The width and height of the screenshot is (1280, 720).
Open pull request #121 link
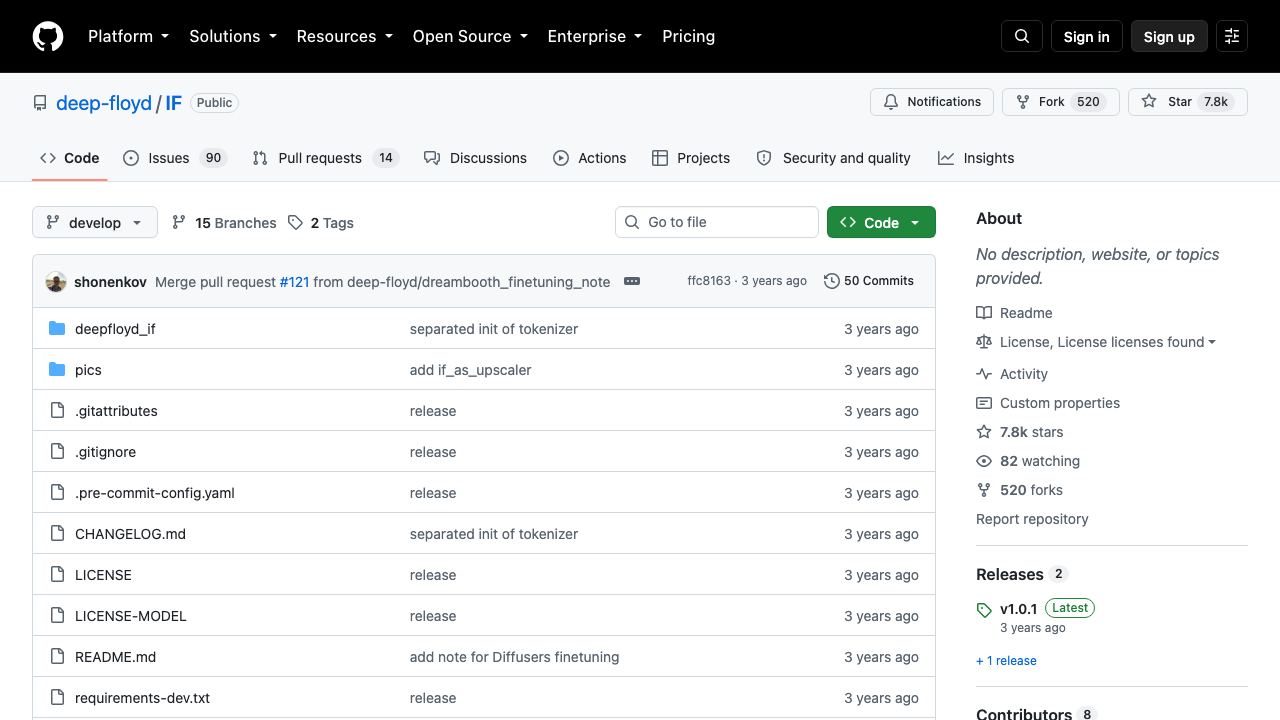coord(294,282)
